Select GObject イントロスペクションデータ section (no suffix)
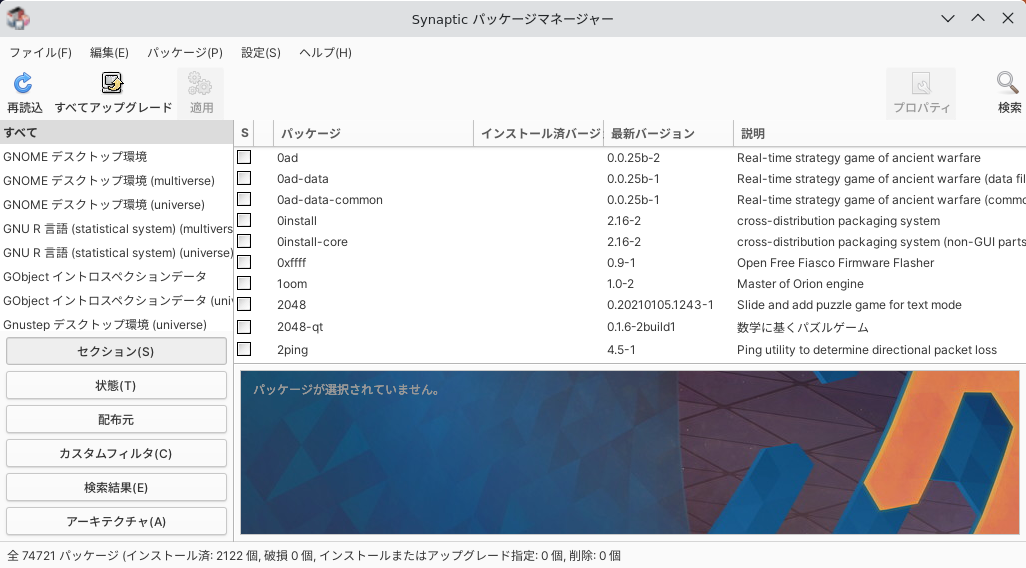This screenshot has height=568, width=1026. pyautogui.click(x=116, y=277)
